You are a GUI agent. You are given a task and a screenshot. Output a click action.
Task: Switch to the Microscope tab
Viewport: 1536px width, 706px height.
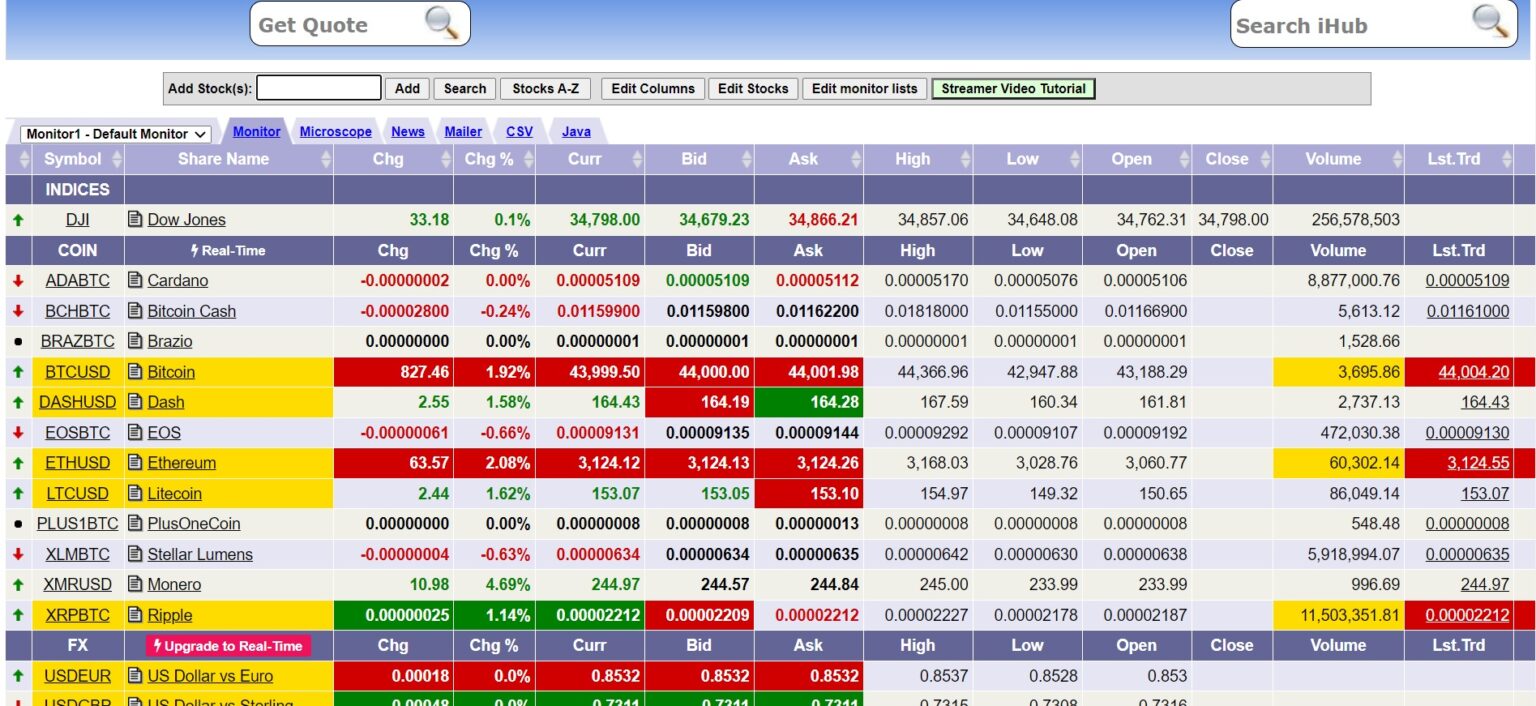(x=335, y=132)
